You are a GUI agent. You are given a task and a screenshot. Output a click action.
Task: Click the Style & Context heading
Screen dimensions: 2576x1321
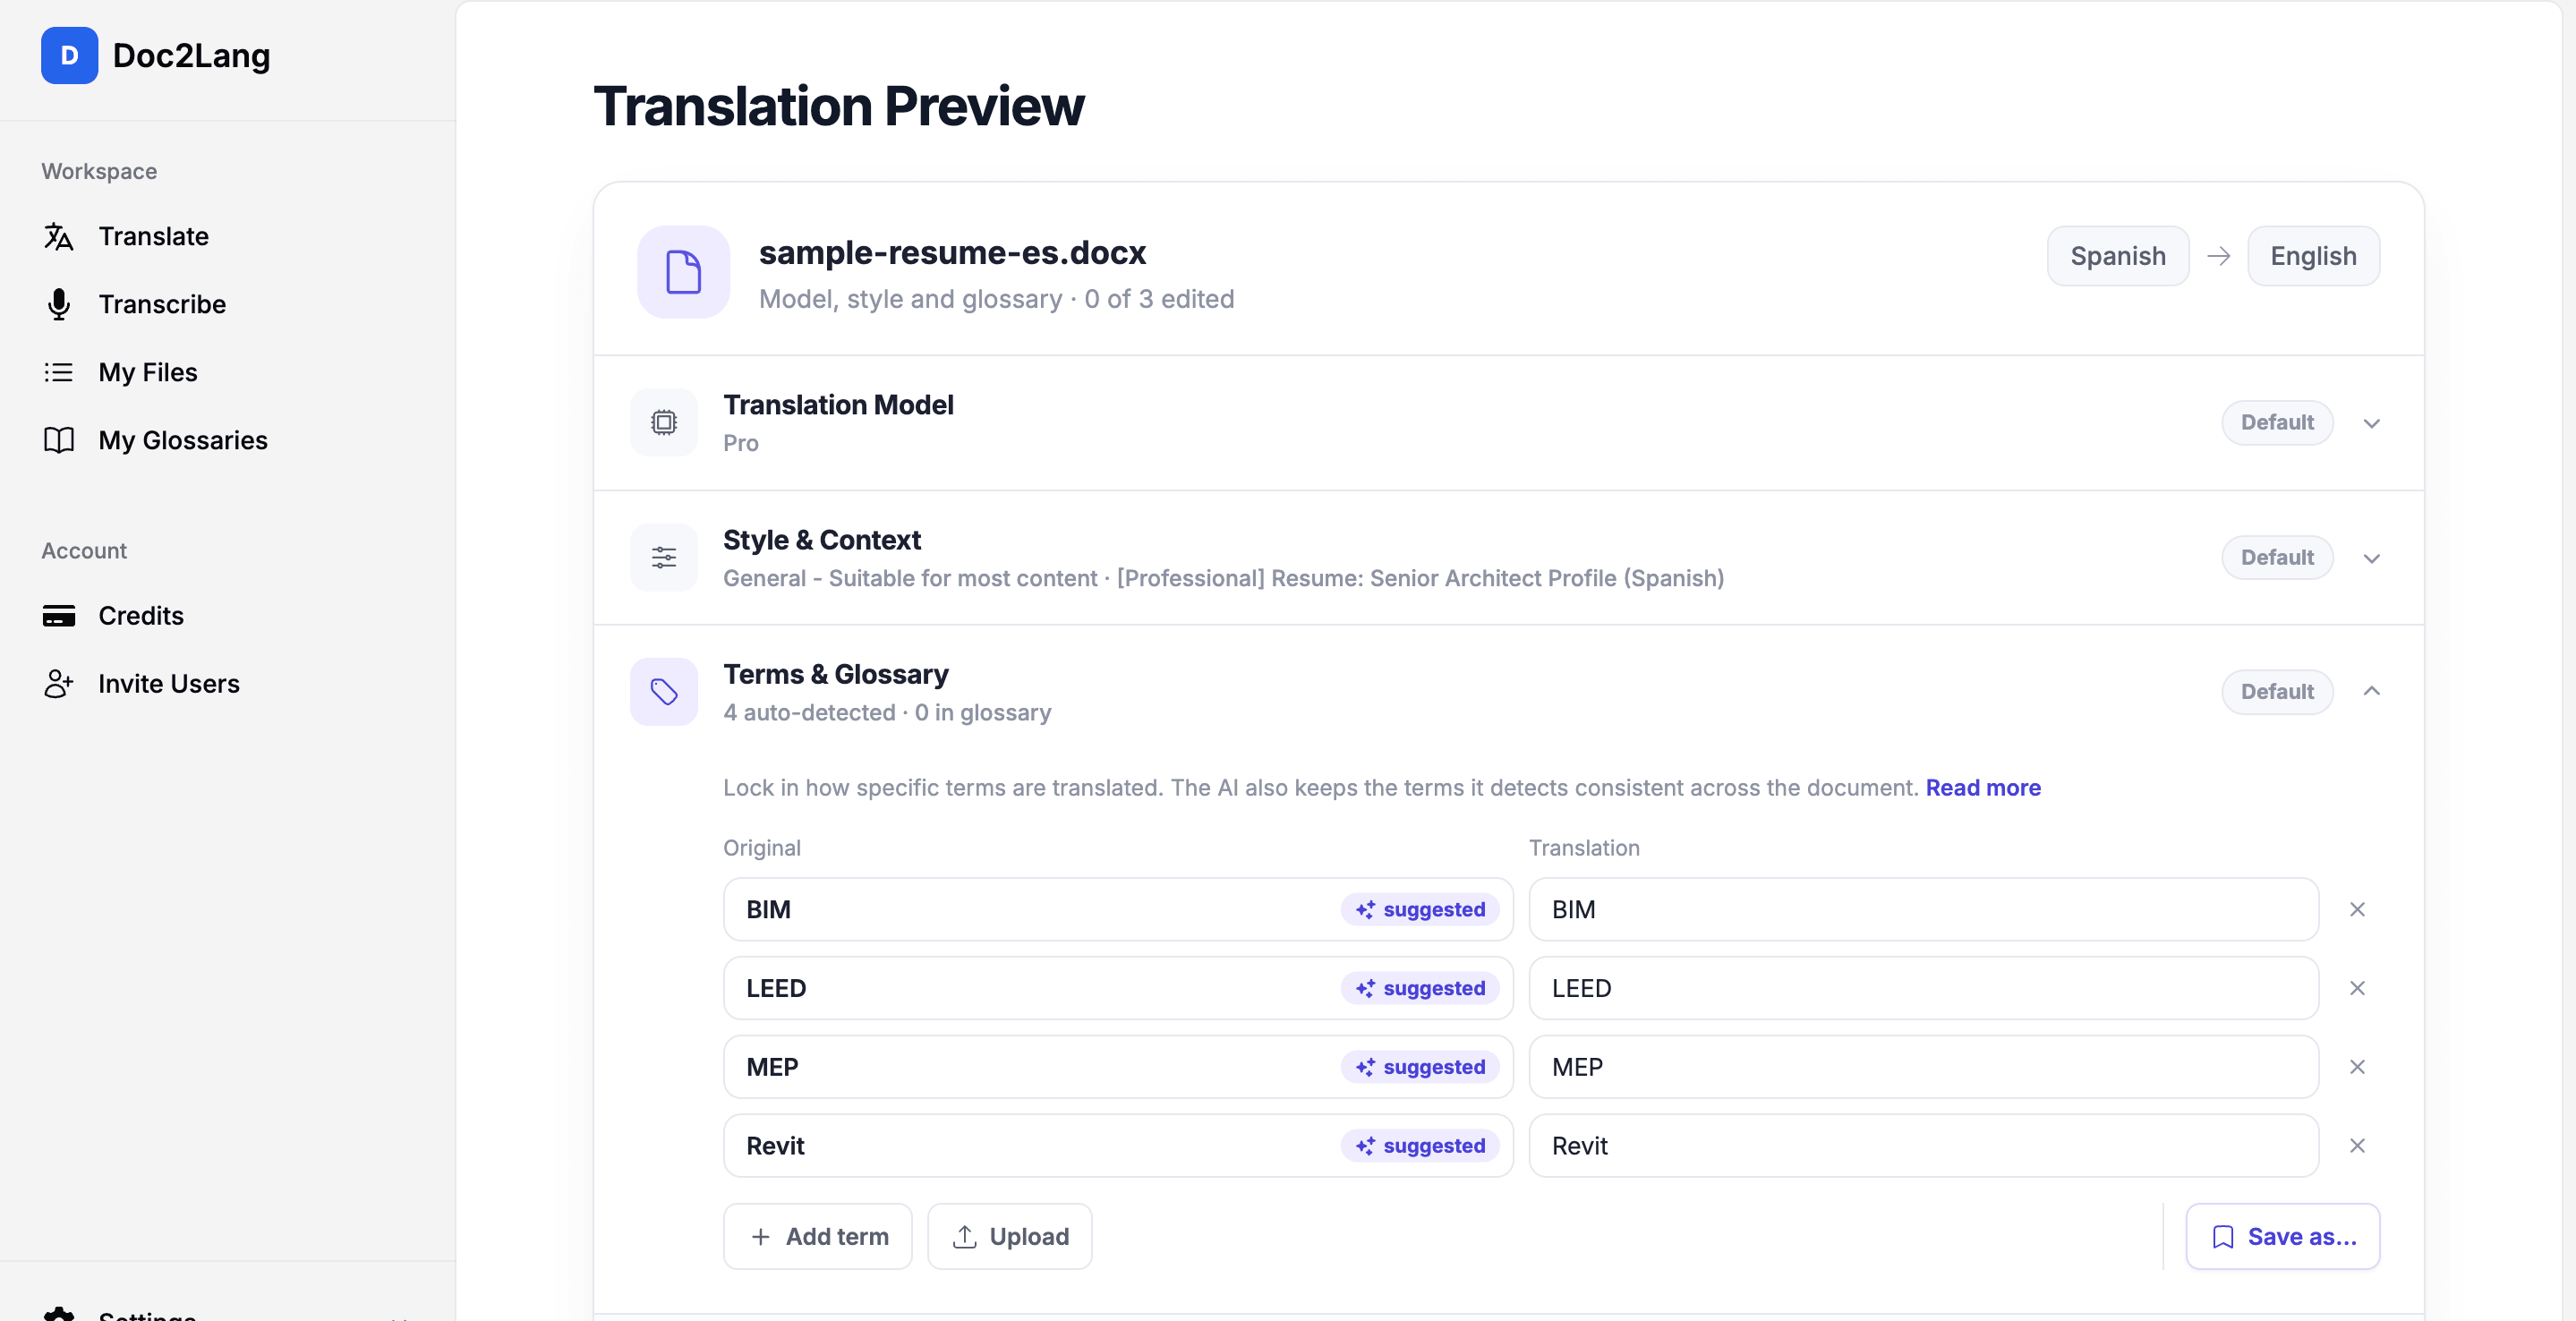coord(822,539)
